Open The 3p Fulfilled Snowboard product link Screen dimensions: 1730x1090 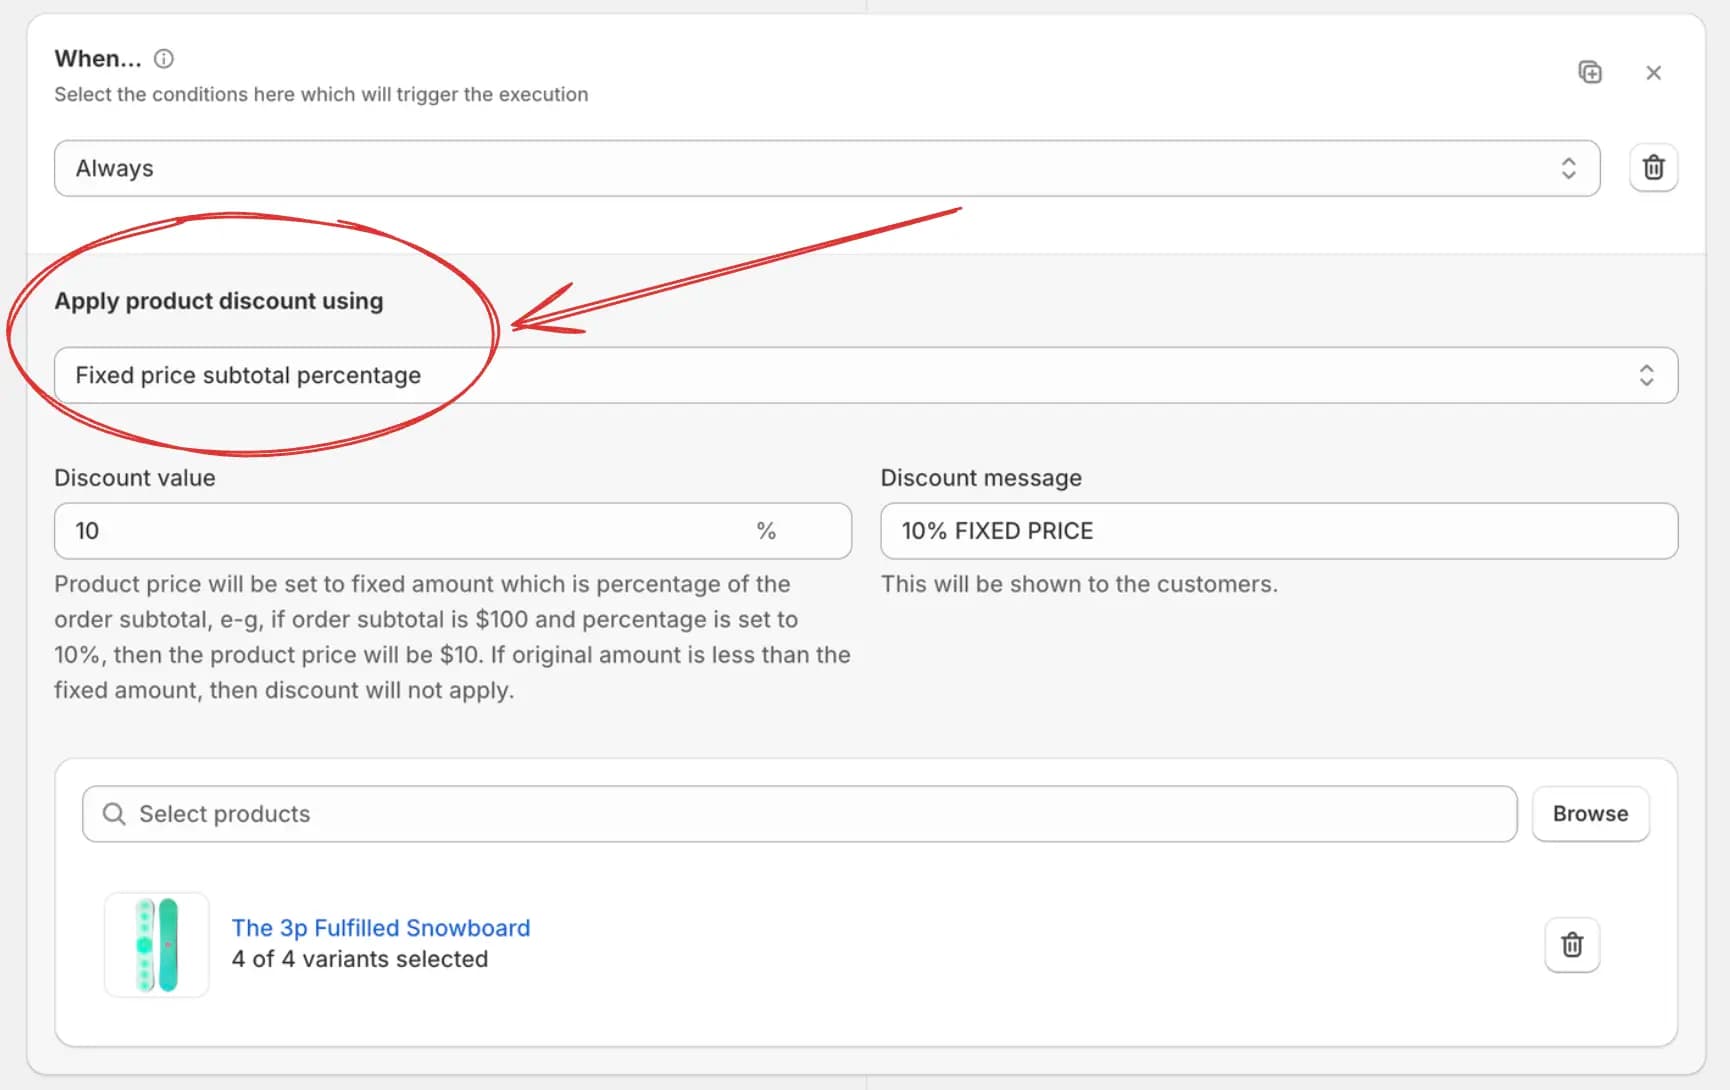click(x=380, y=927)
